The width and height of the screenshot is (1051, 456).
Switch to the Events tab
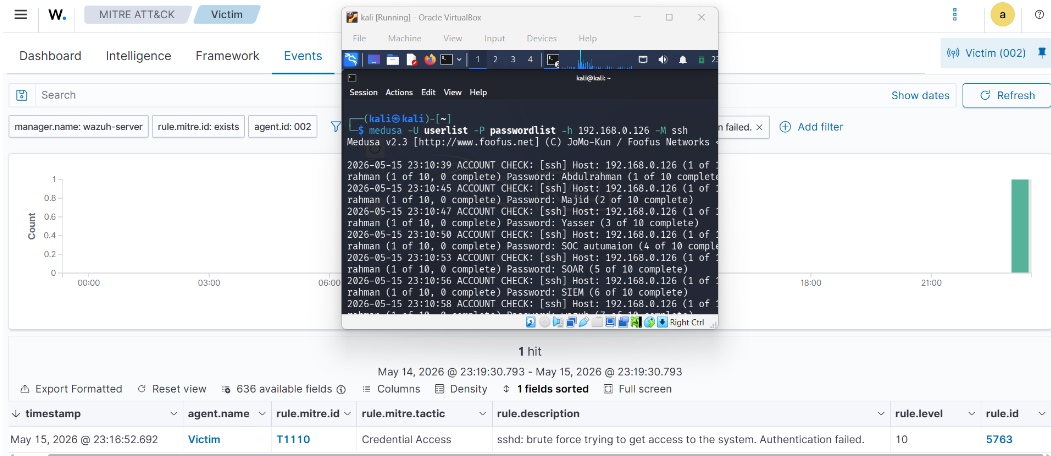(x=303, y=56)
